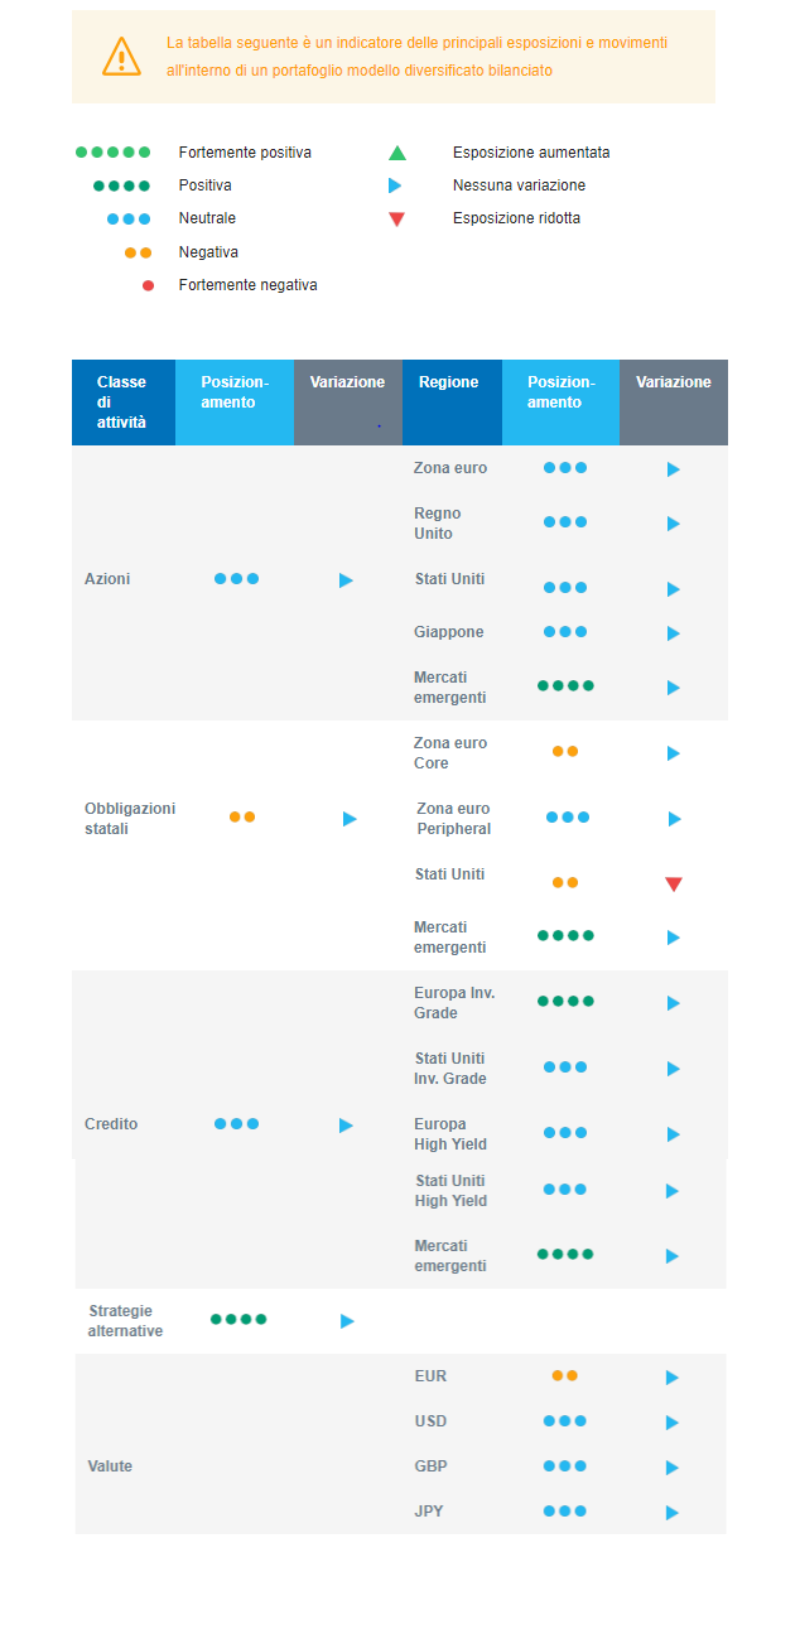
Task: Click the five green dots Fortemente positiva
Action: 113,153
